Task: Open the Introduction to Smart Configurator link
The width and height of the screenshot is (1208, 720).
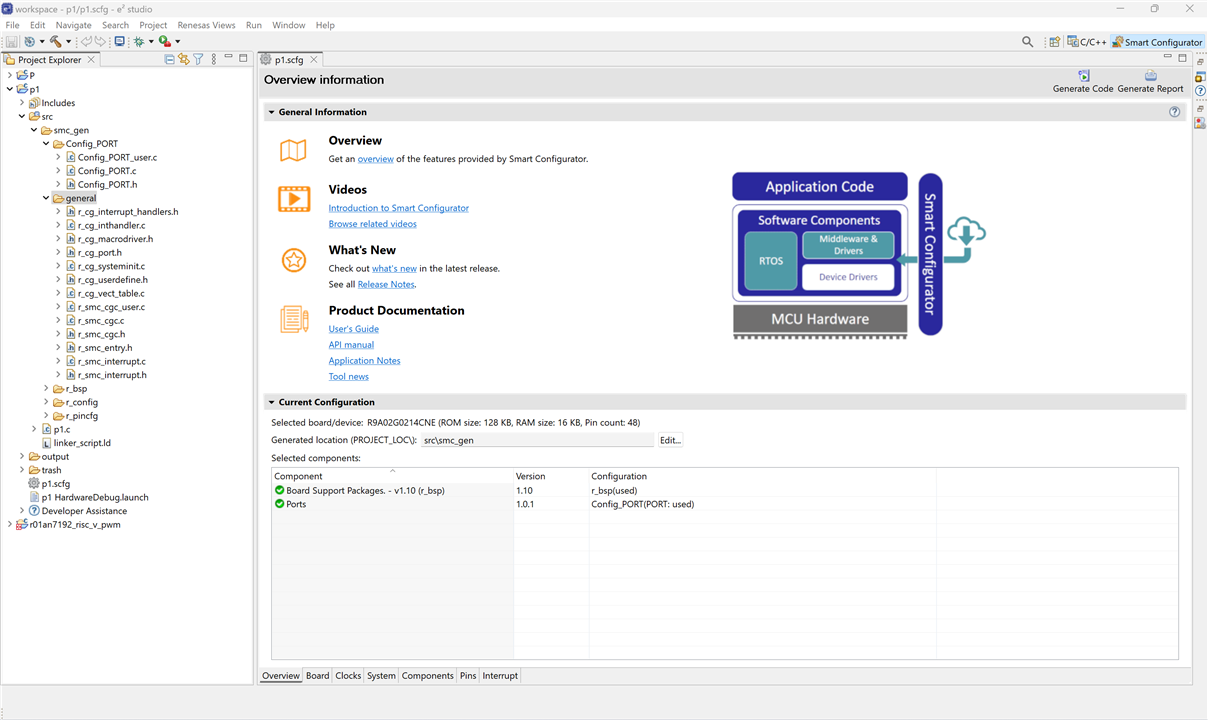Action: (398, 208)
